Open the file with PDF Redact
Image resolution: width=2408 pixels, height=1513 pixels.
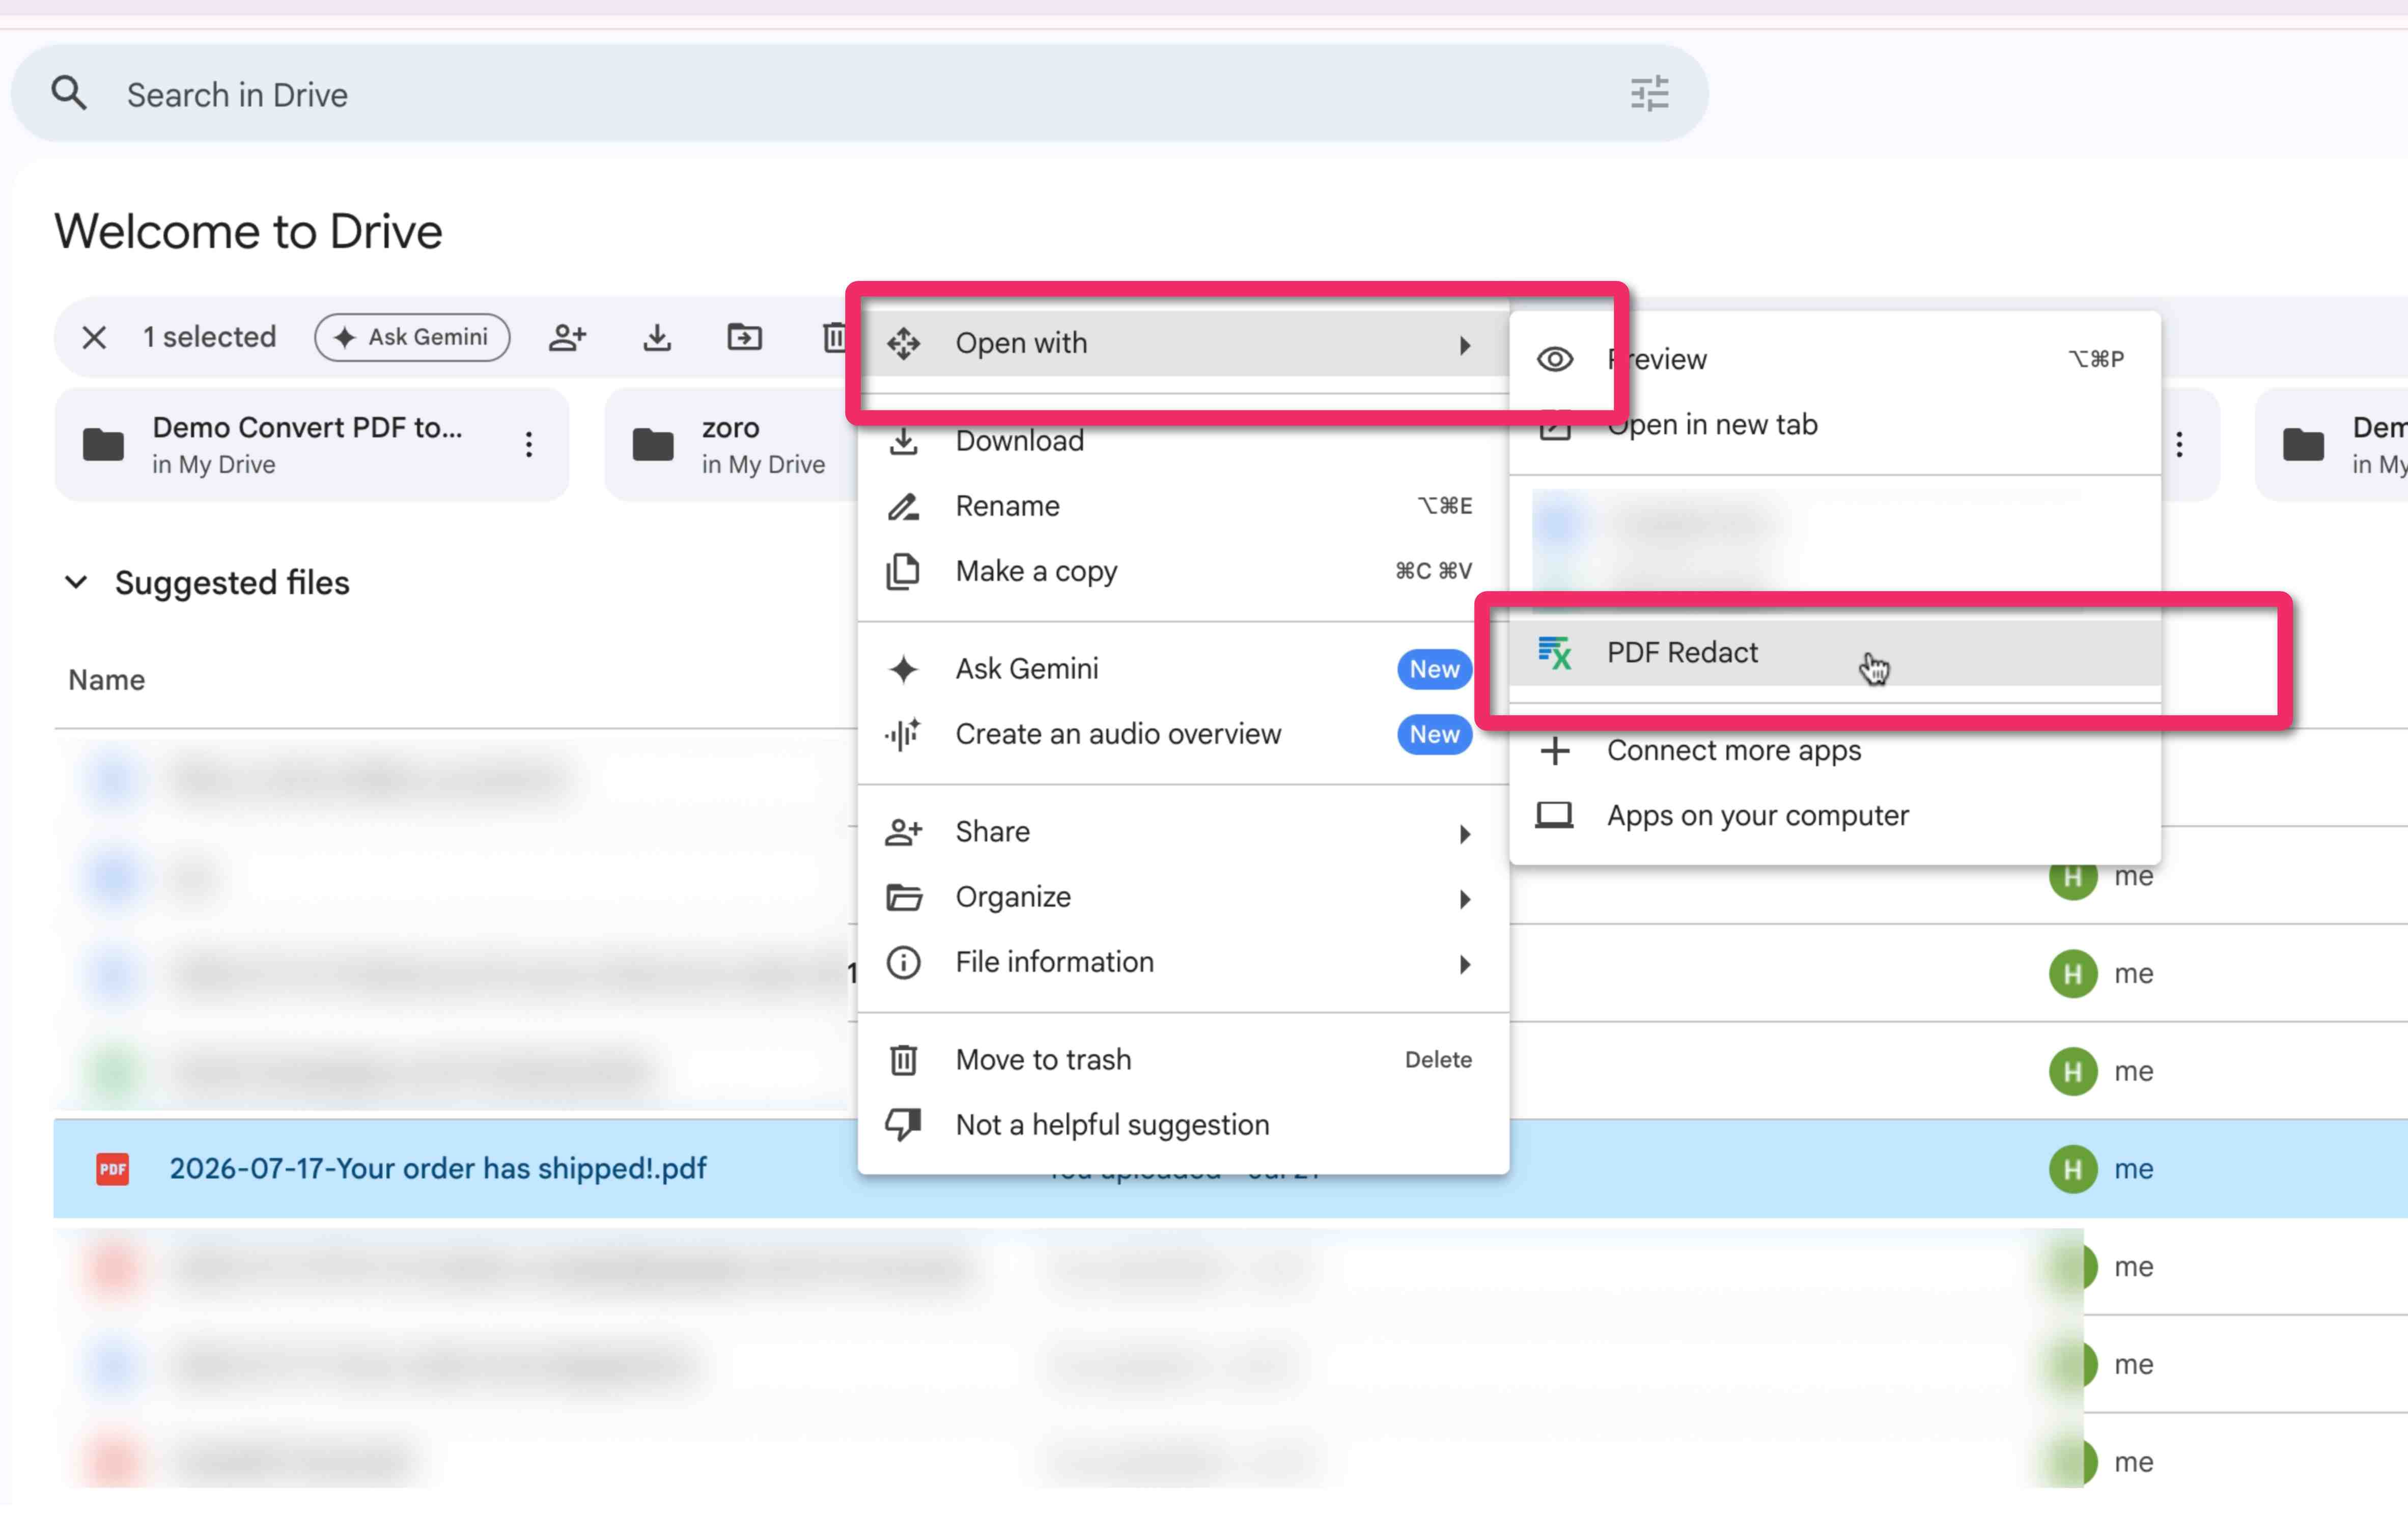[x=1835, y=653]
